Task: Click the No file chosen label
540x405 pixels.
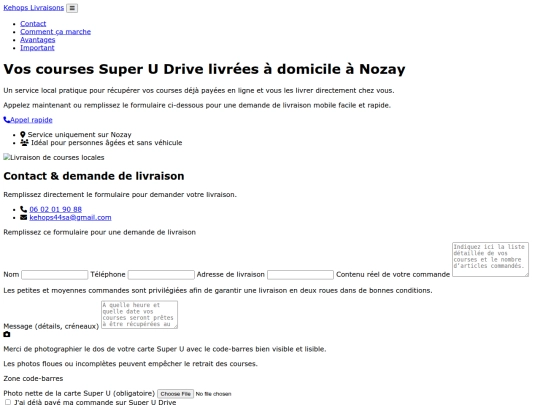Action: [x=213, y=394]
